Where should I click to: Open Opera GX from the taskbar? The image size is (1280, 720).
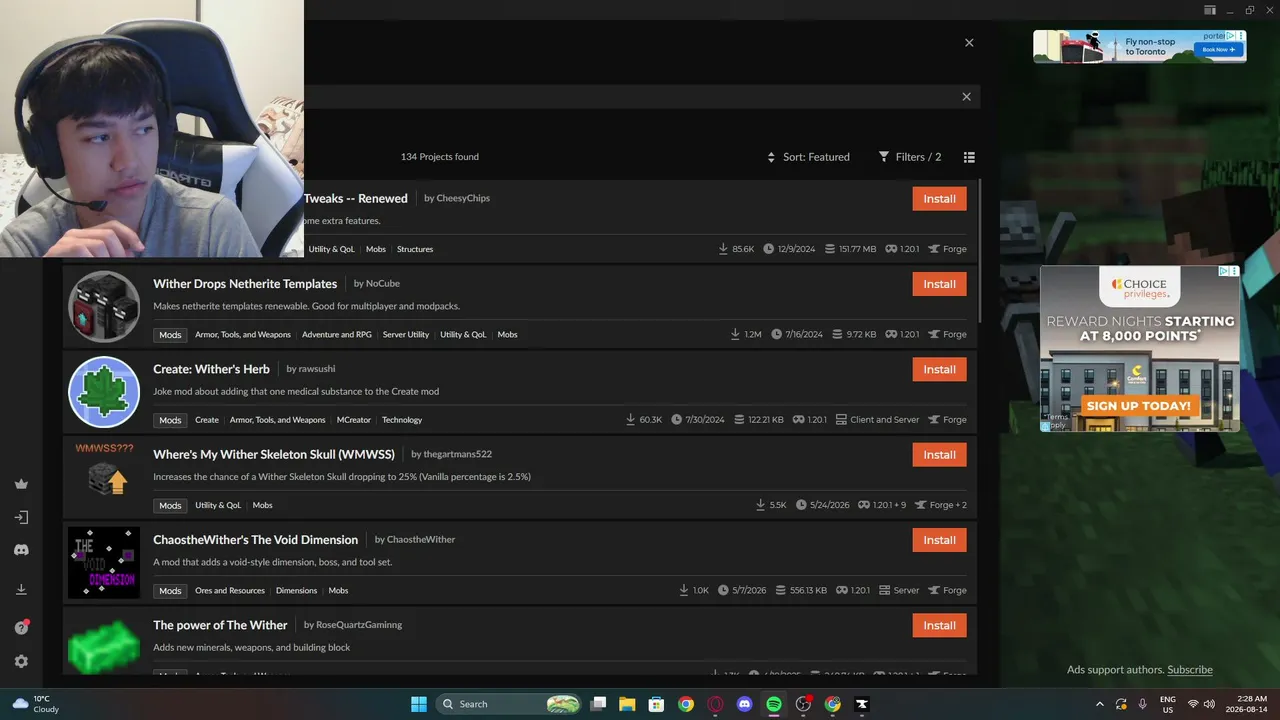[715, 704]
